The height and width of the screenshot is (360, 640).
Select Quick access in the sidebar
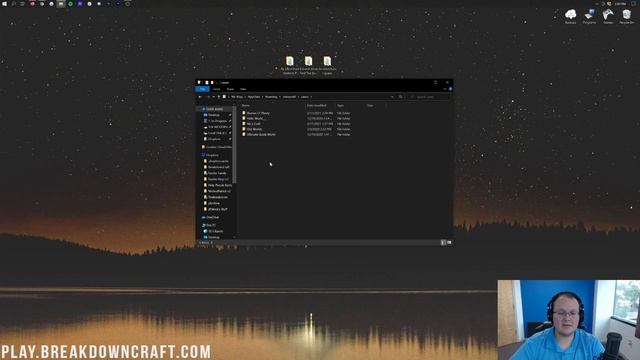pos(214,109)
